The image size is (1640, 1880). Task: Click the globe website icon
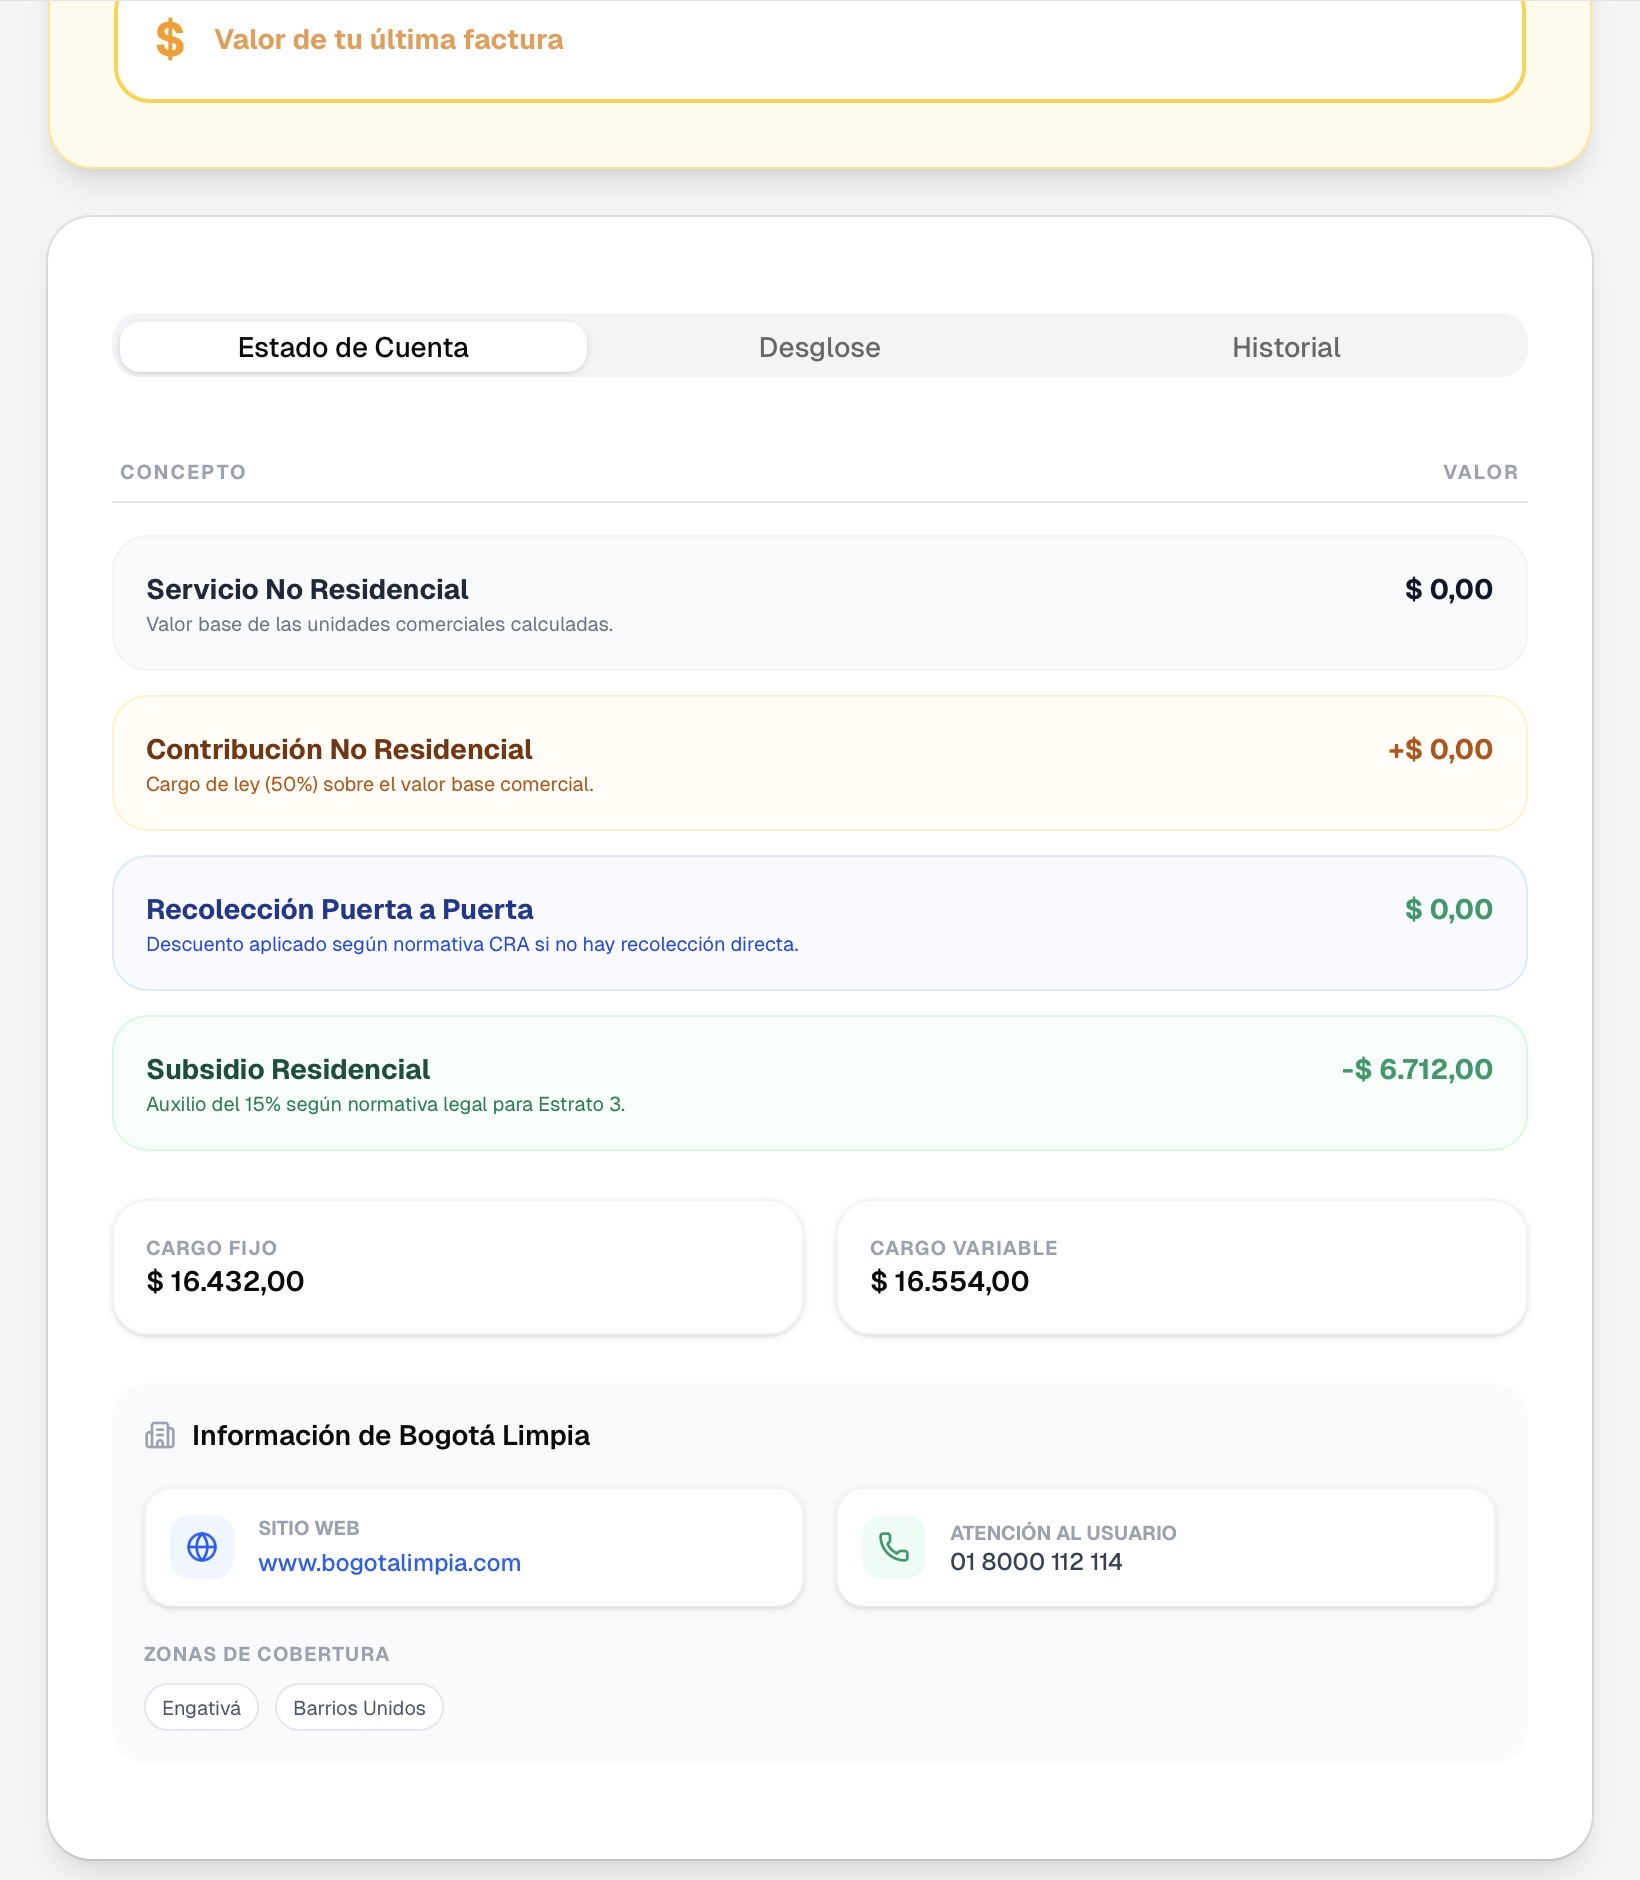tap(202, 1547)
